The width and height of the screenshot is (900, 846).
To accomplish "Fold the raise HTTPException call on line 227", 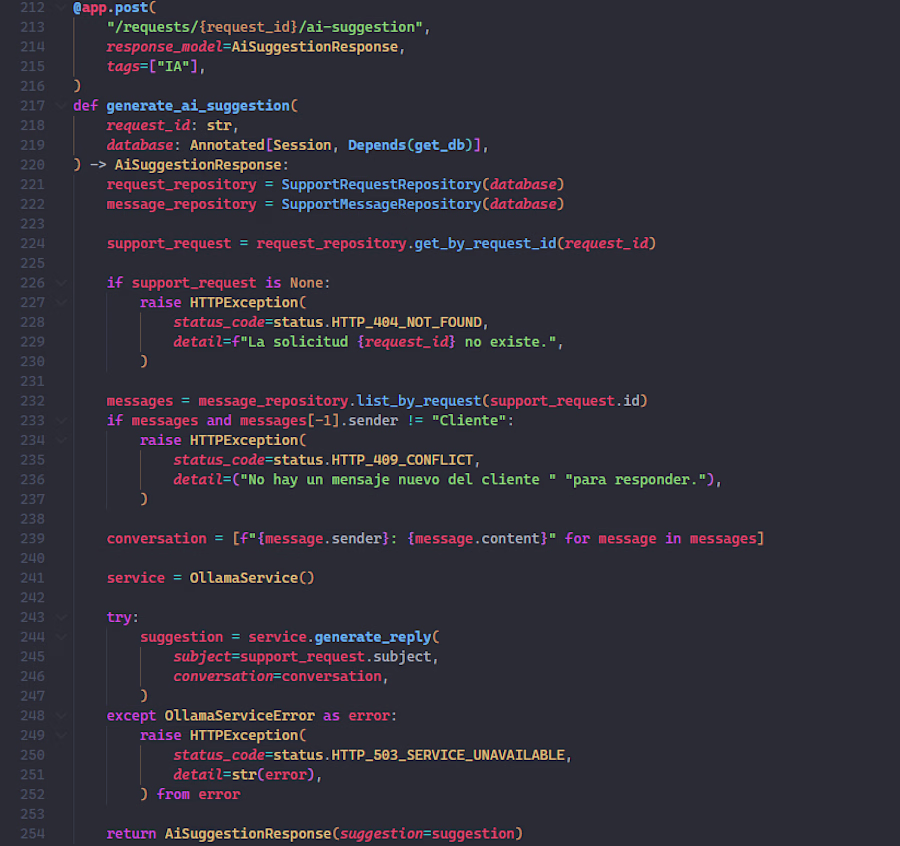I will [61, 302].
